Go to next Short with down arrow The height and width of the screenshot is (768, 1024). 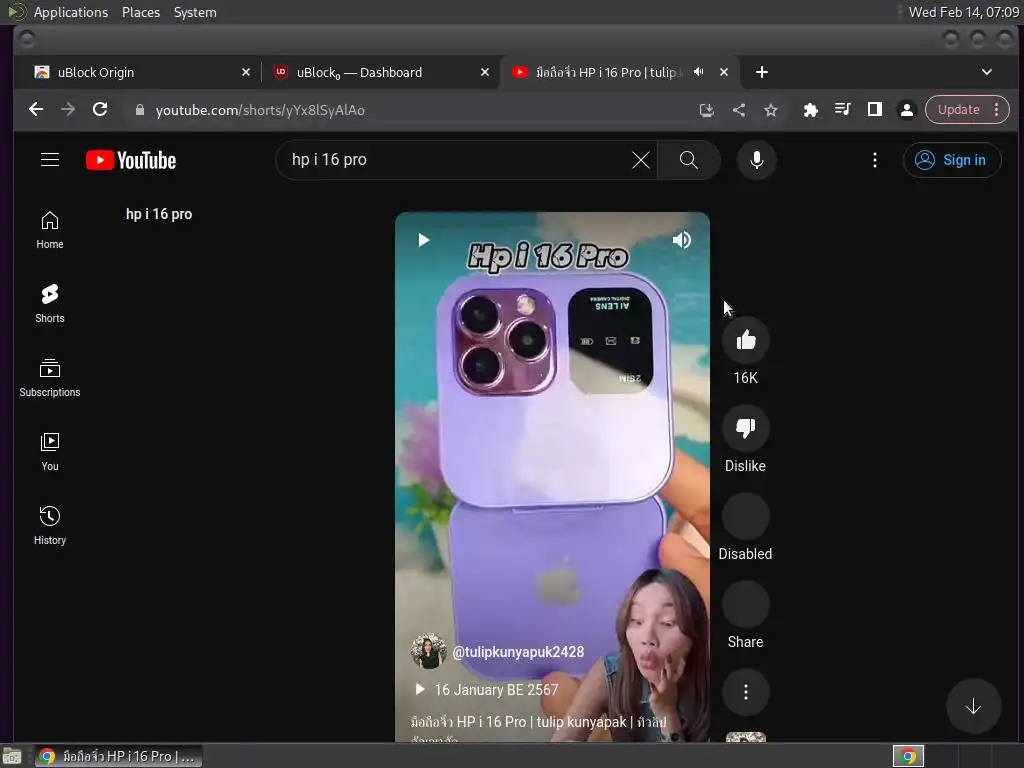click(x=973, y=706)
